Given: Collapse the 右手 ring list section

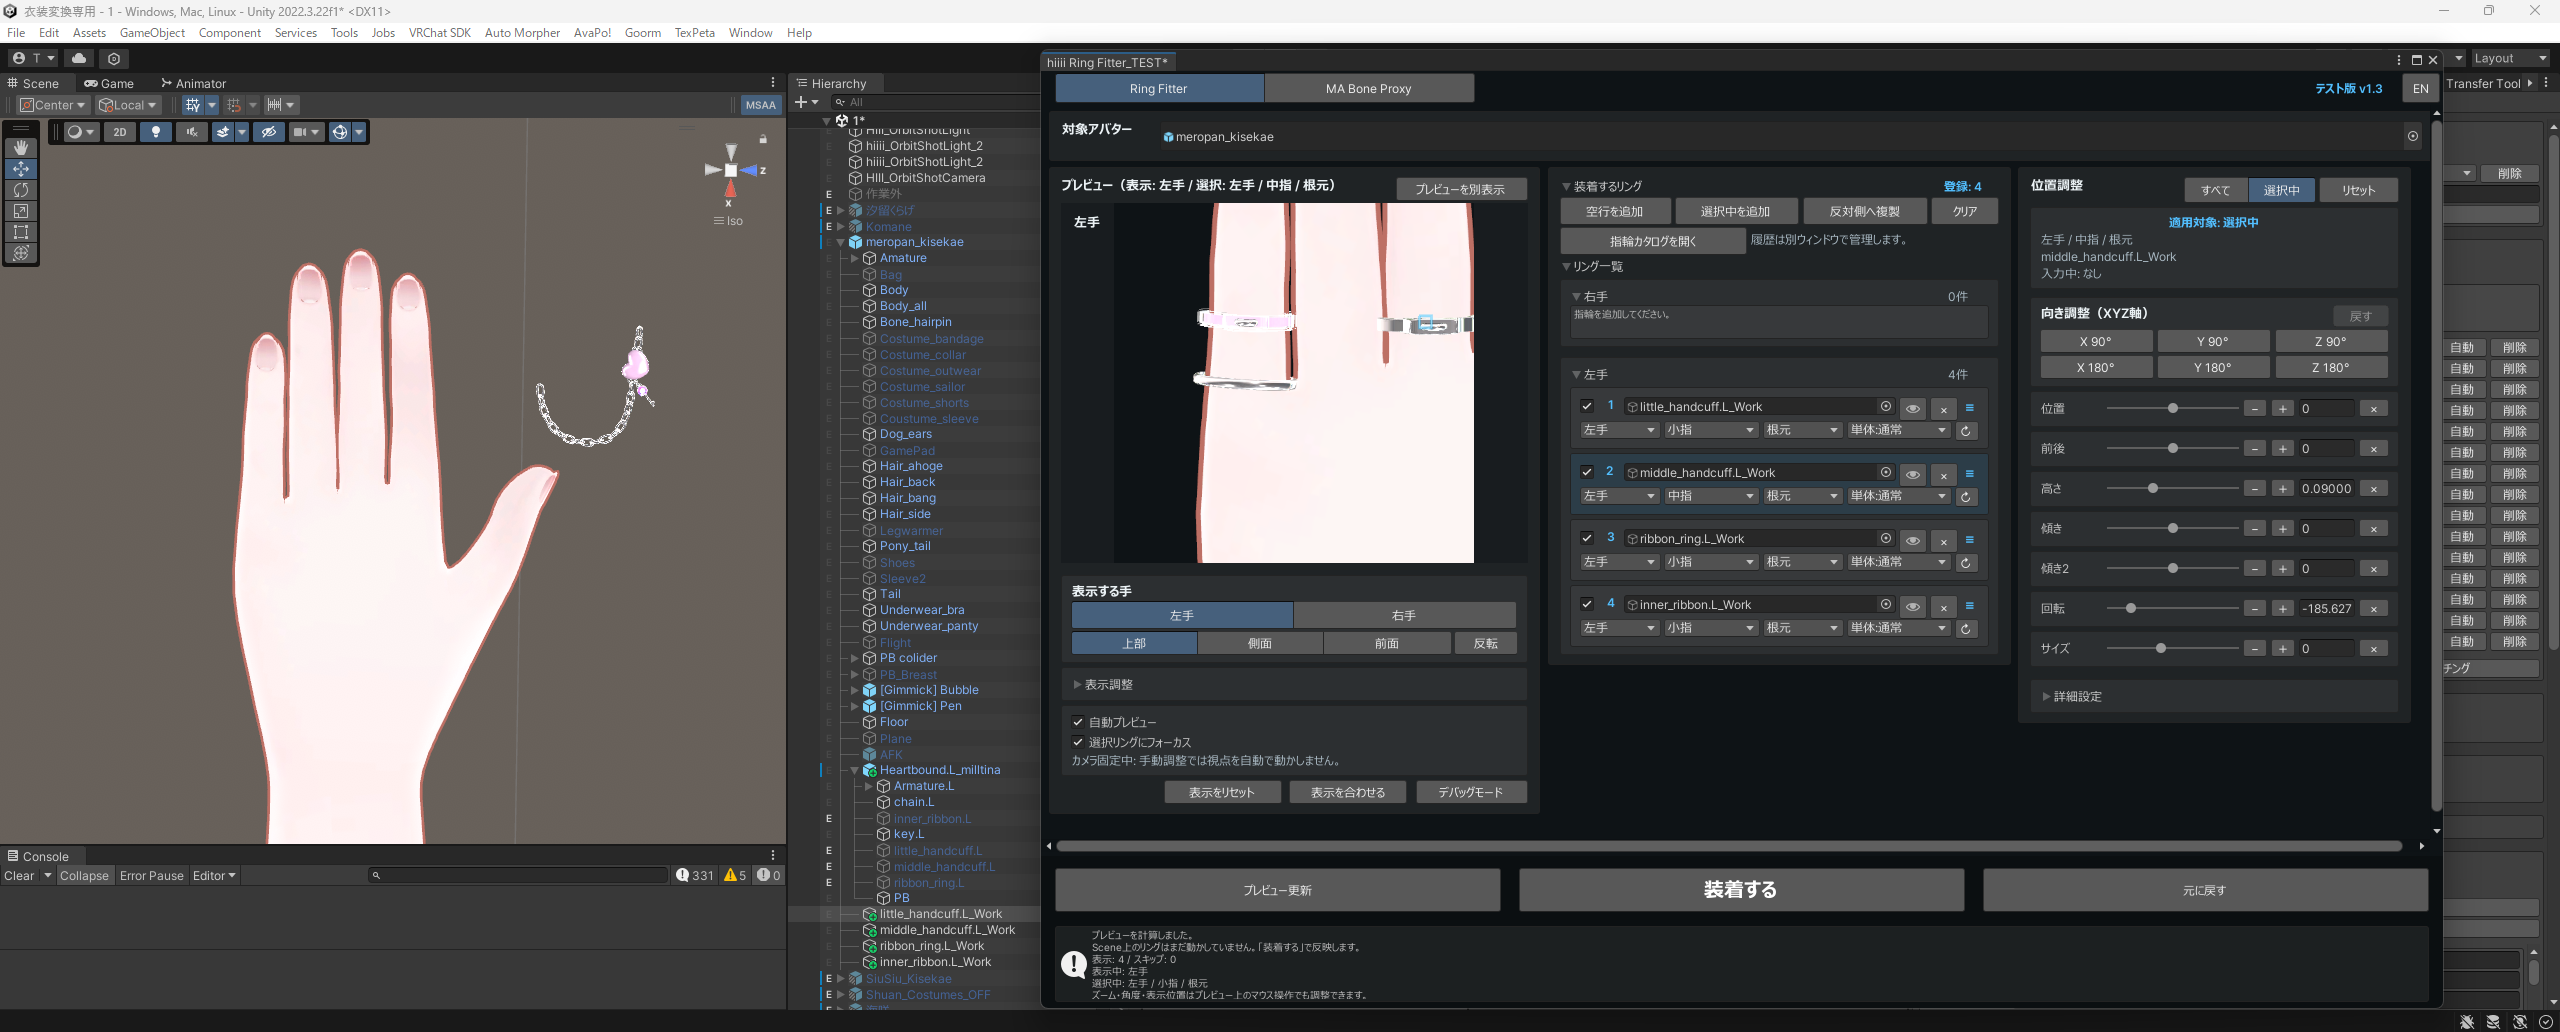Looking at the screenshot, I should (1577, 297).
